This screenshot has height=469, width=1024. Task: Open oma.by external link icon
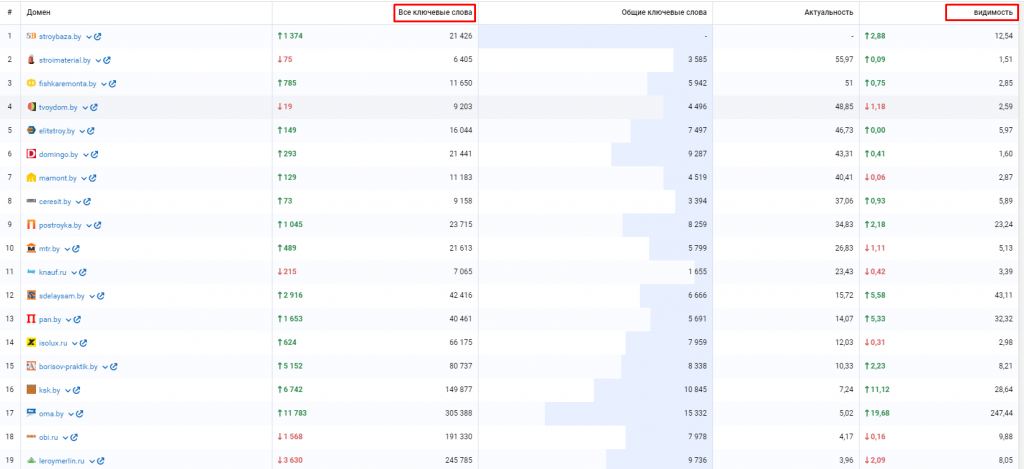(x=80, y=413)
